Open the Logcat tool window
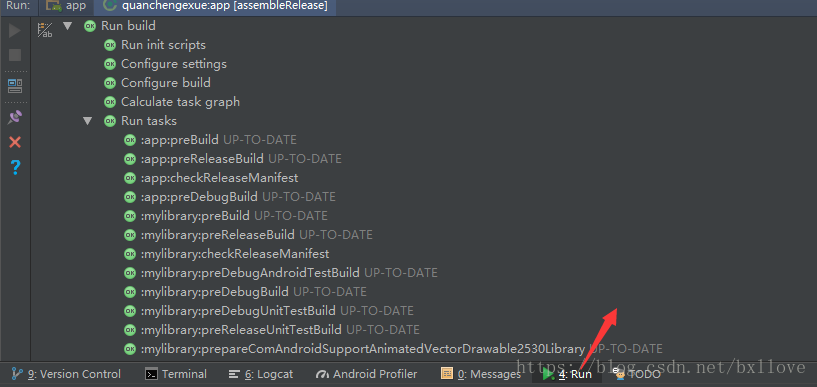This screenshot has height=387, width=817. point(261,374)
